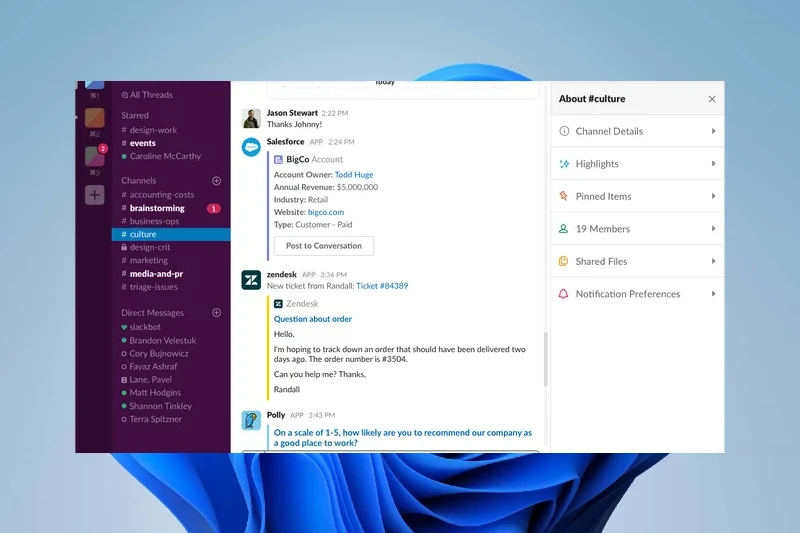Open Matt Hodgins direct message
The height and width of the screenshot is (533, 800).
[x=151, y=393]
